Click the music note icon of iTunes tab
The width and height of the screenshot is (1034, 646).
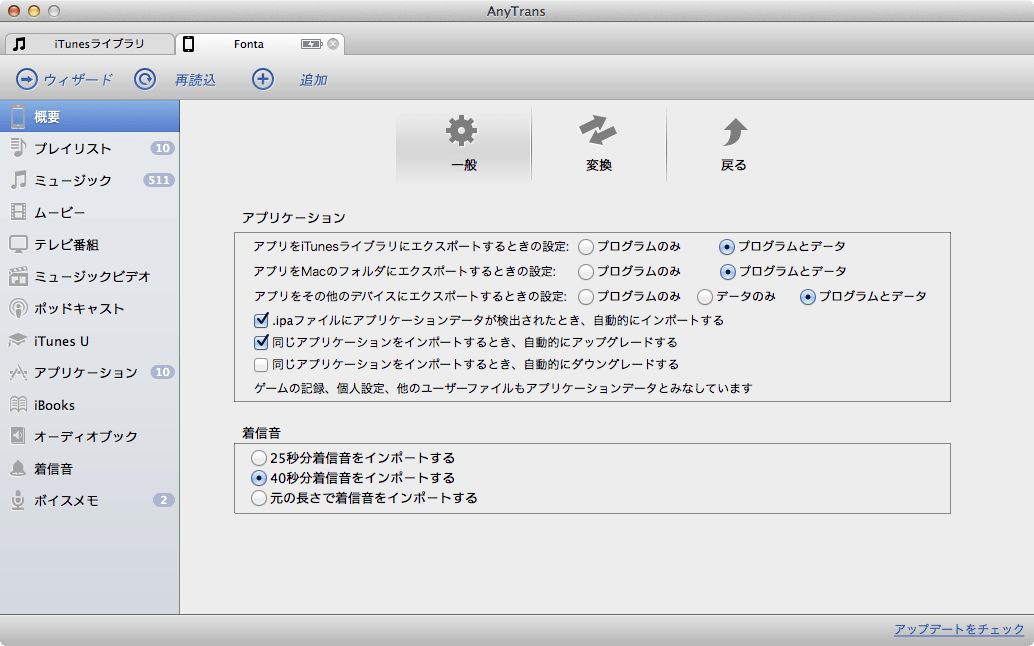pos(20,44)
